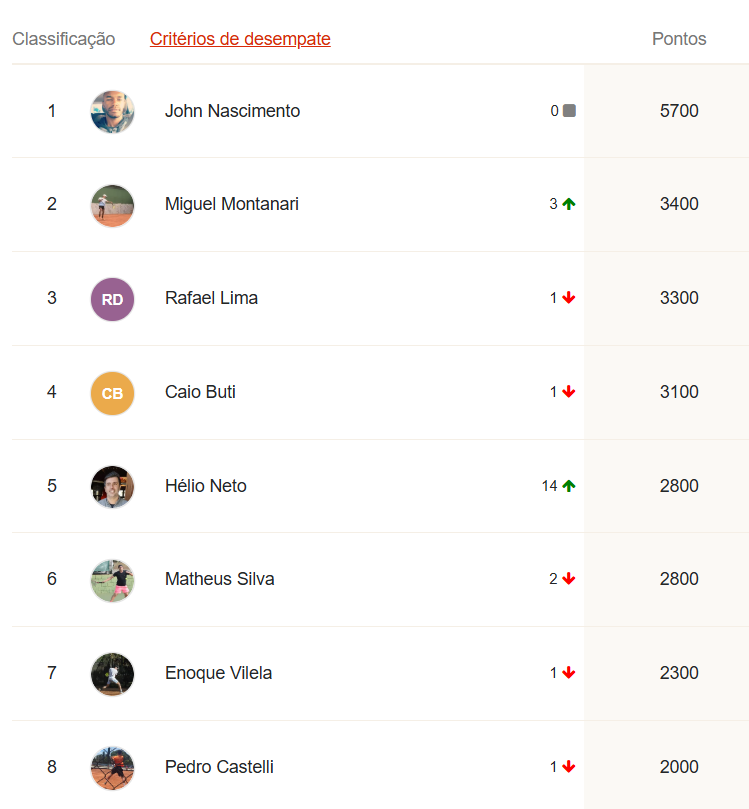The image size is (749, 809).
Task: Click John Nascimento's profile photo
Action: (x=112, y=112)
